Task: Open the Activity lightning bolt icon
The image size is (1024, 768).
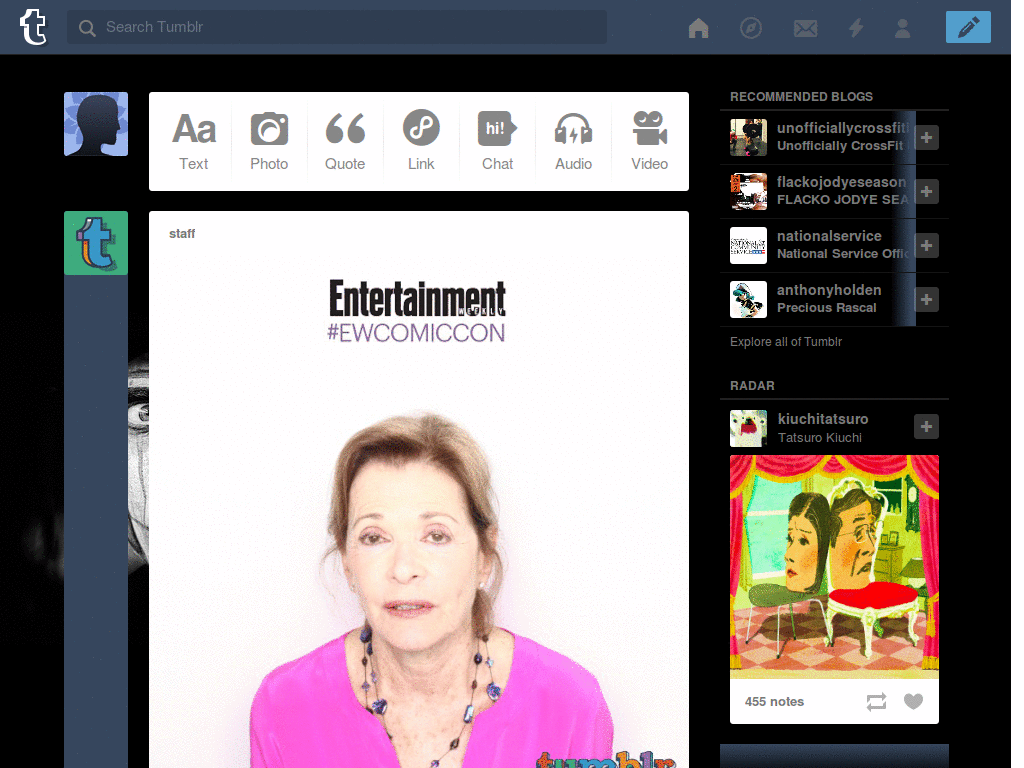Action: [x=856, y=28]
